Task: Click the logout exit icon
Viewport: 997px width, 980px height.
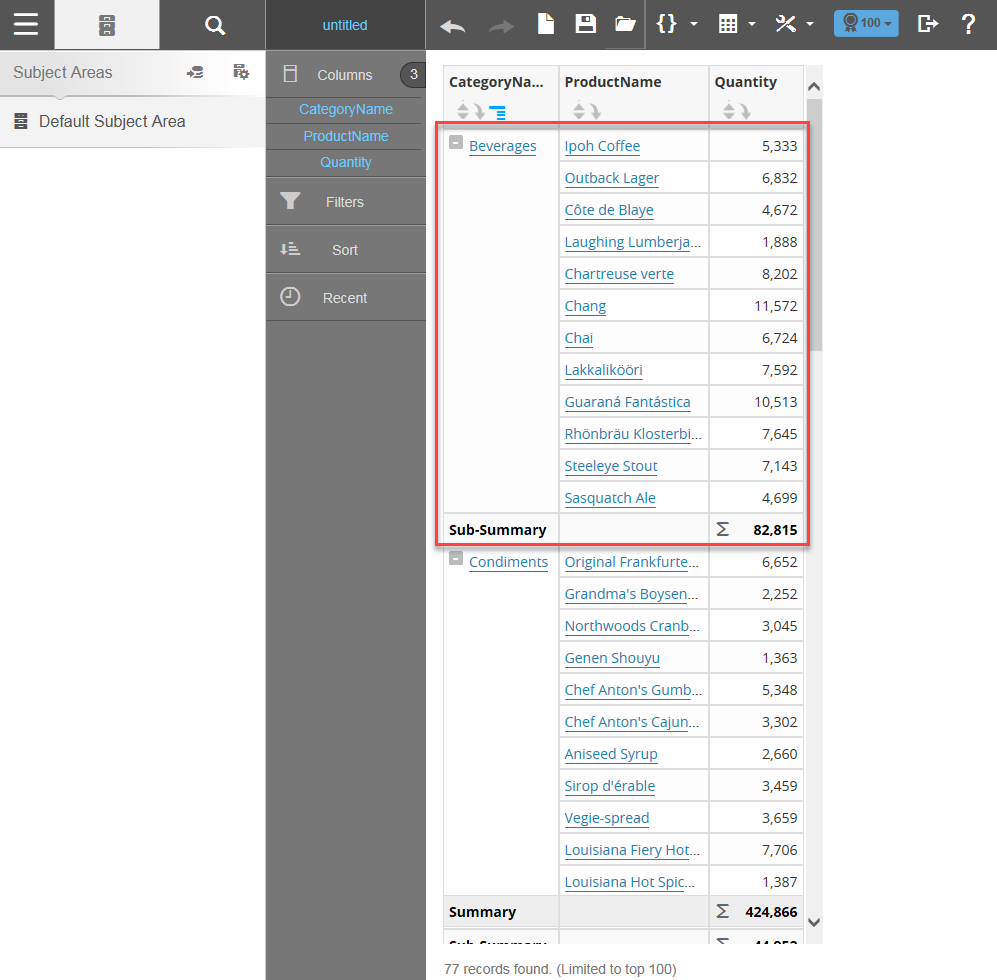Action: (928, 25)
